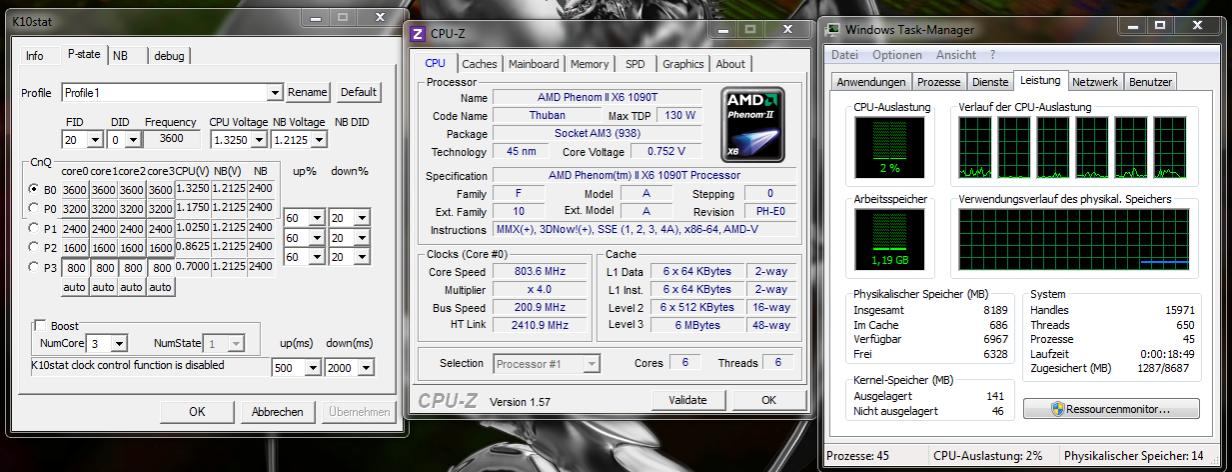Click the Frequency field showing 3600

tap(172, 139)
